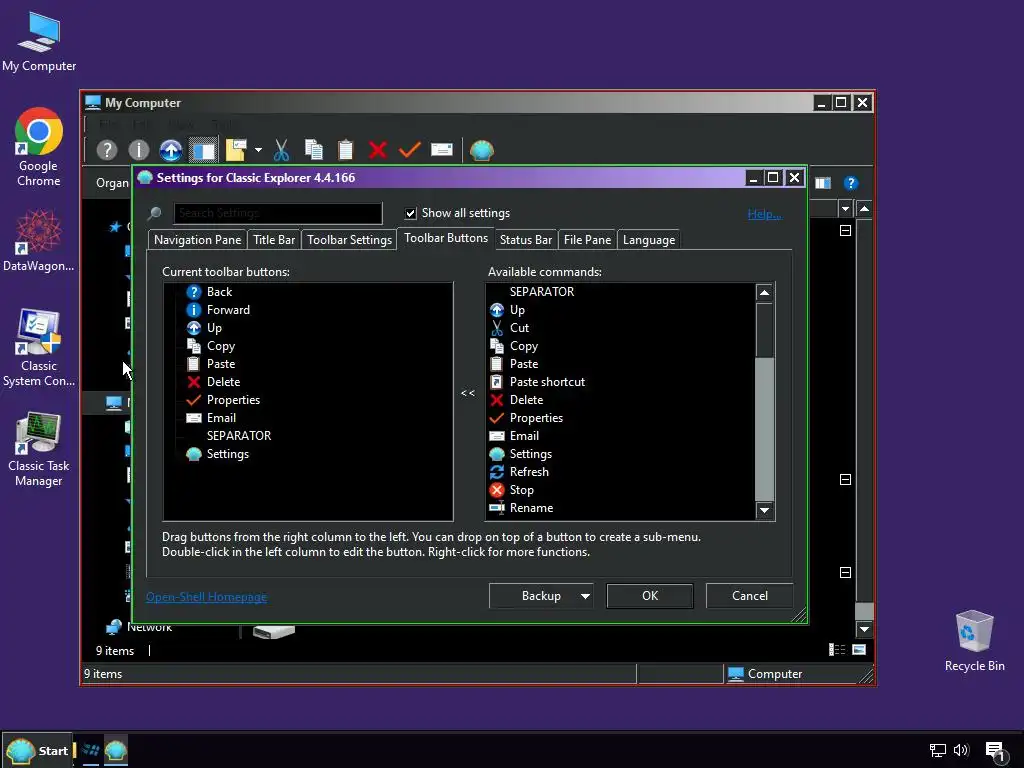This screenshot has height=768, width=1024.
Task: Open the Help link in settings dialog
Action: [x=764, y=214]
